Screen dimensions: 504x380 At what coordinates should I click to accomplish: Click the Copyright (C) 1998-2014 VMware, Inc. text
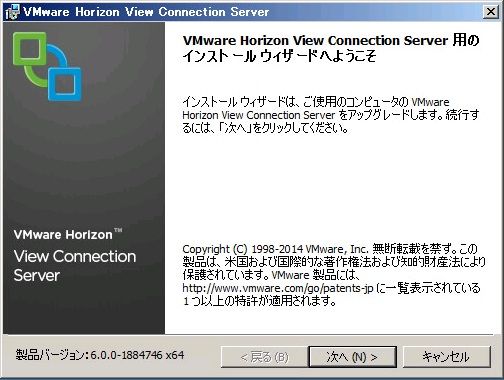click(276, 249)
